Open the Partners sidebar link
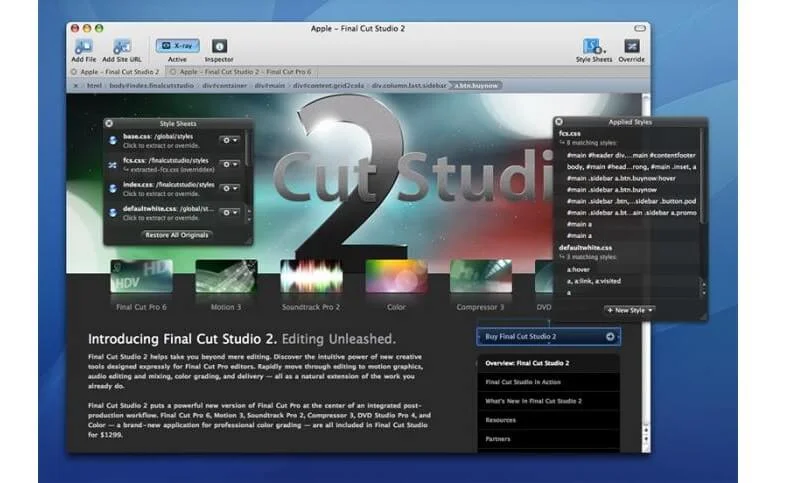 [x=548, y=439]
